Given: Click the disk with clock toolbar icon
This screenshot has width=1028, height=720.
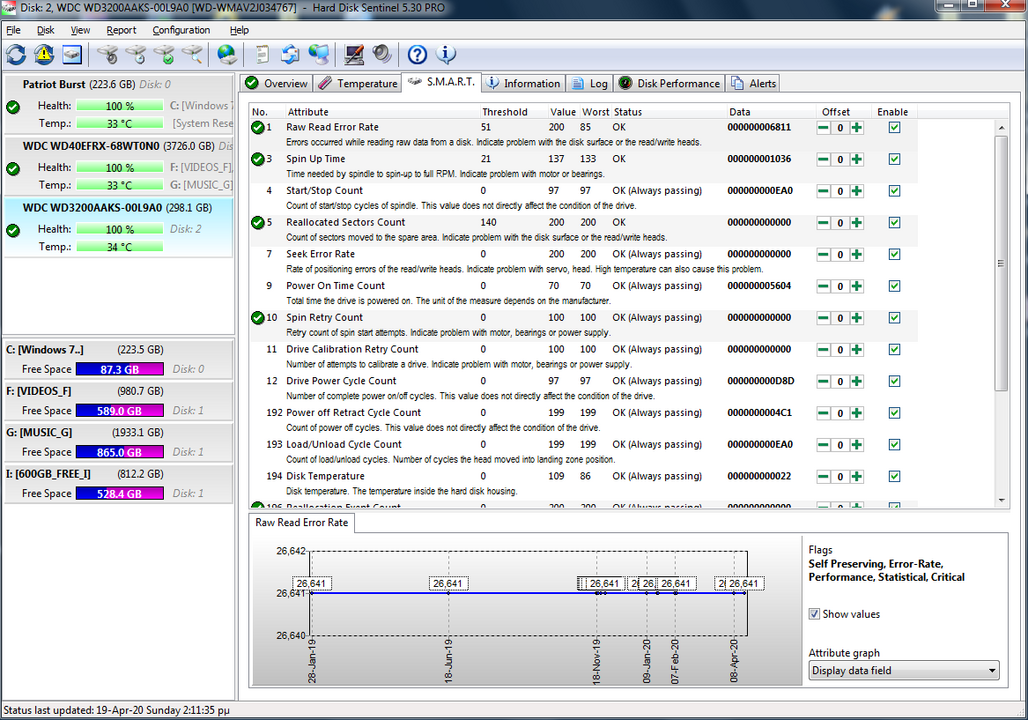Looking at the screenshot, I should [136, 54].
